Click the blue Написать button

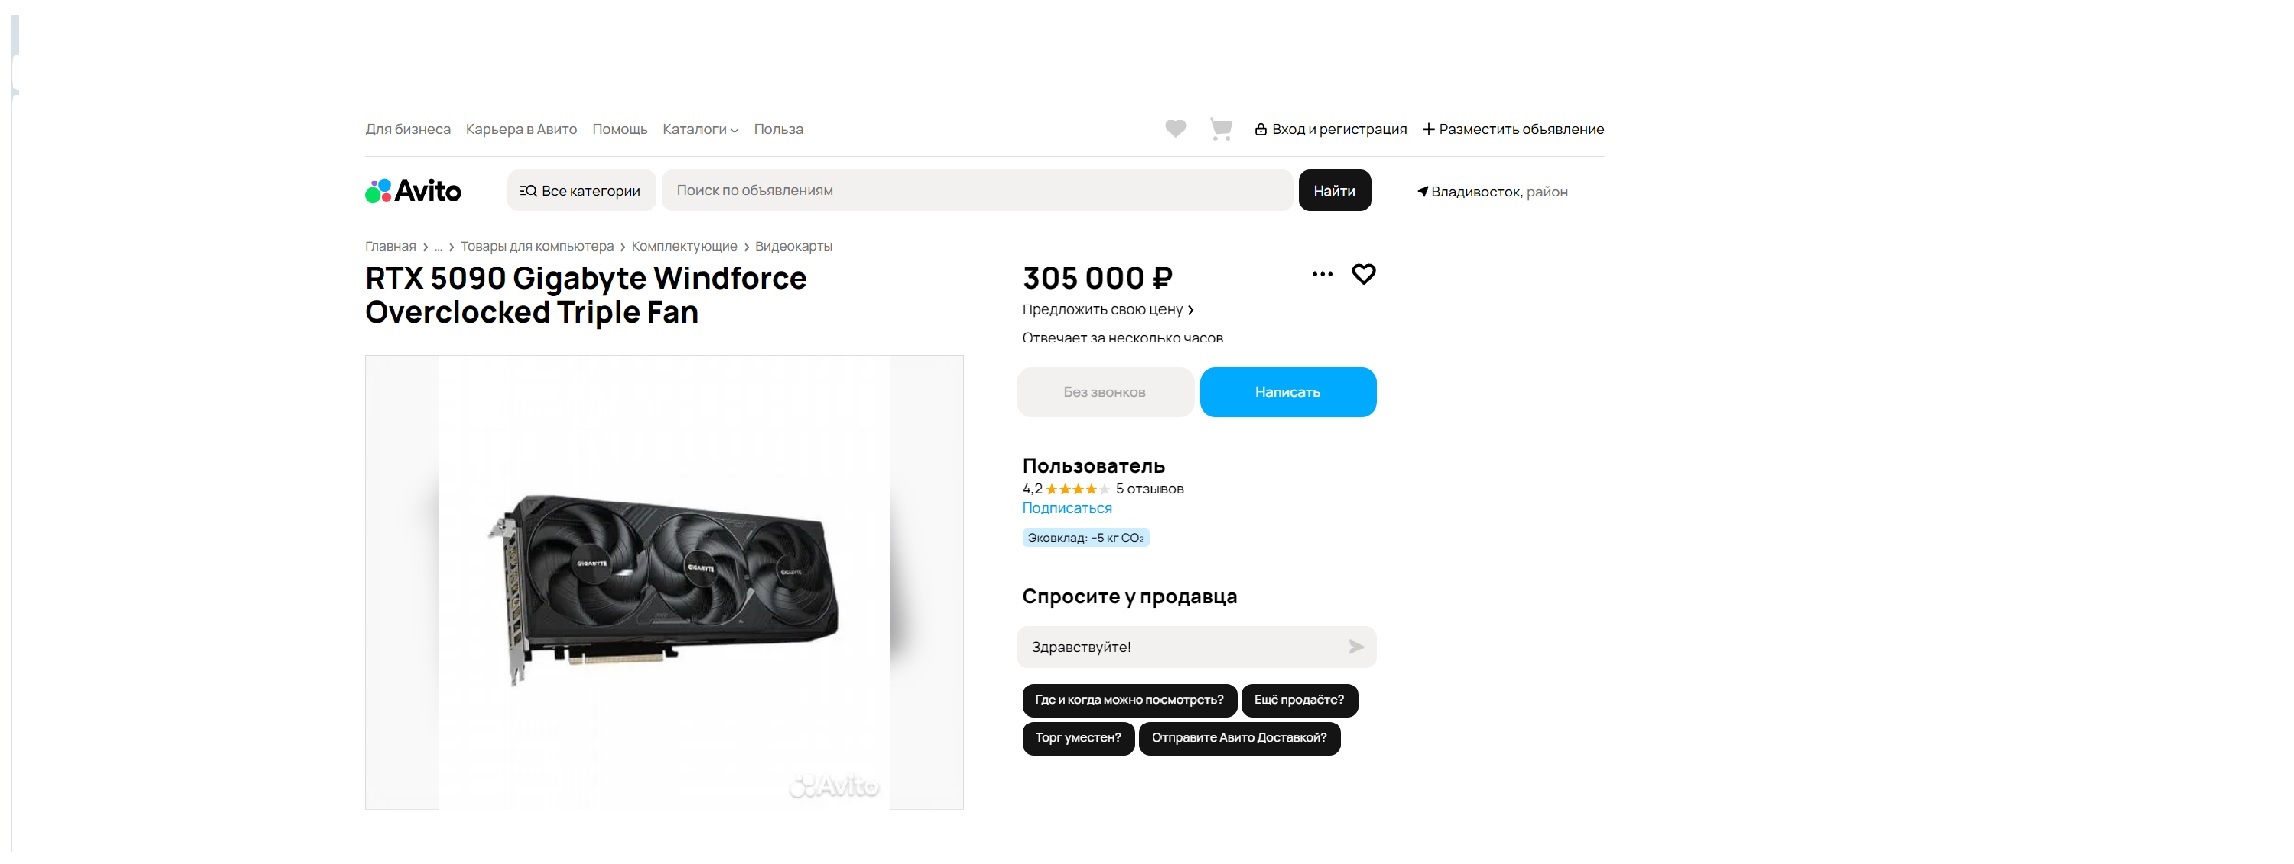1287,392
